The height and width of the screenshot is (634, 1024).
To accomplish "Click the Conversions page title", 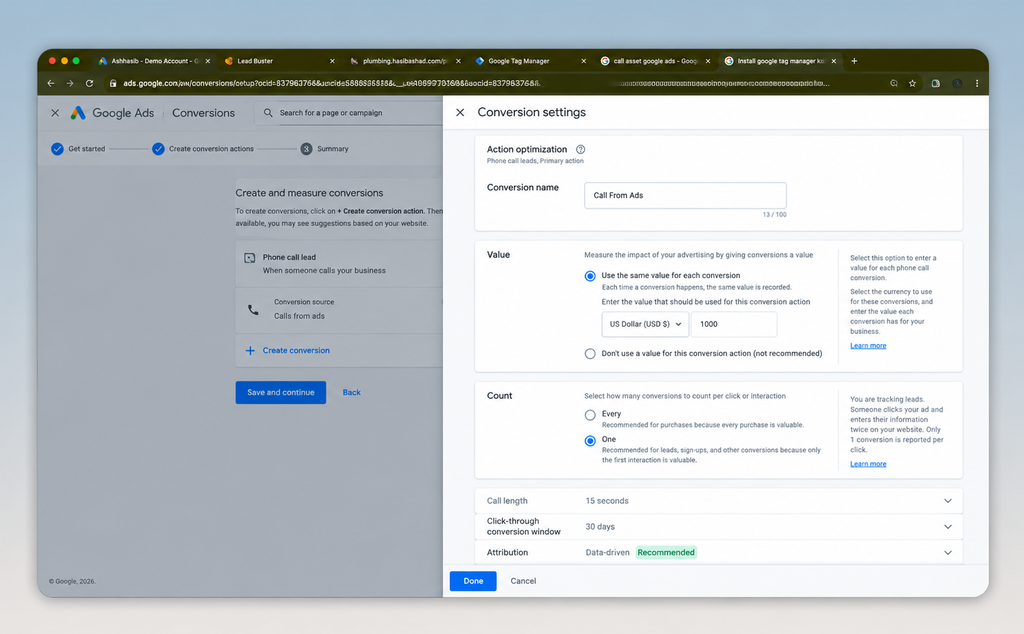I will pyautogui.click(x=203, y=113).
